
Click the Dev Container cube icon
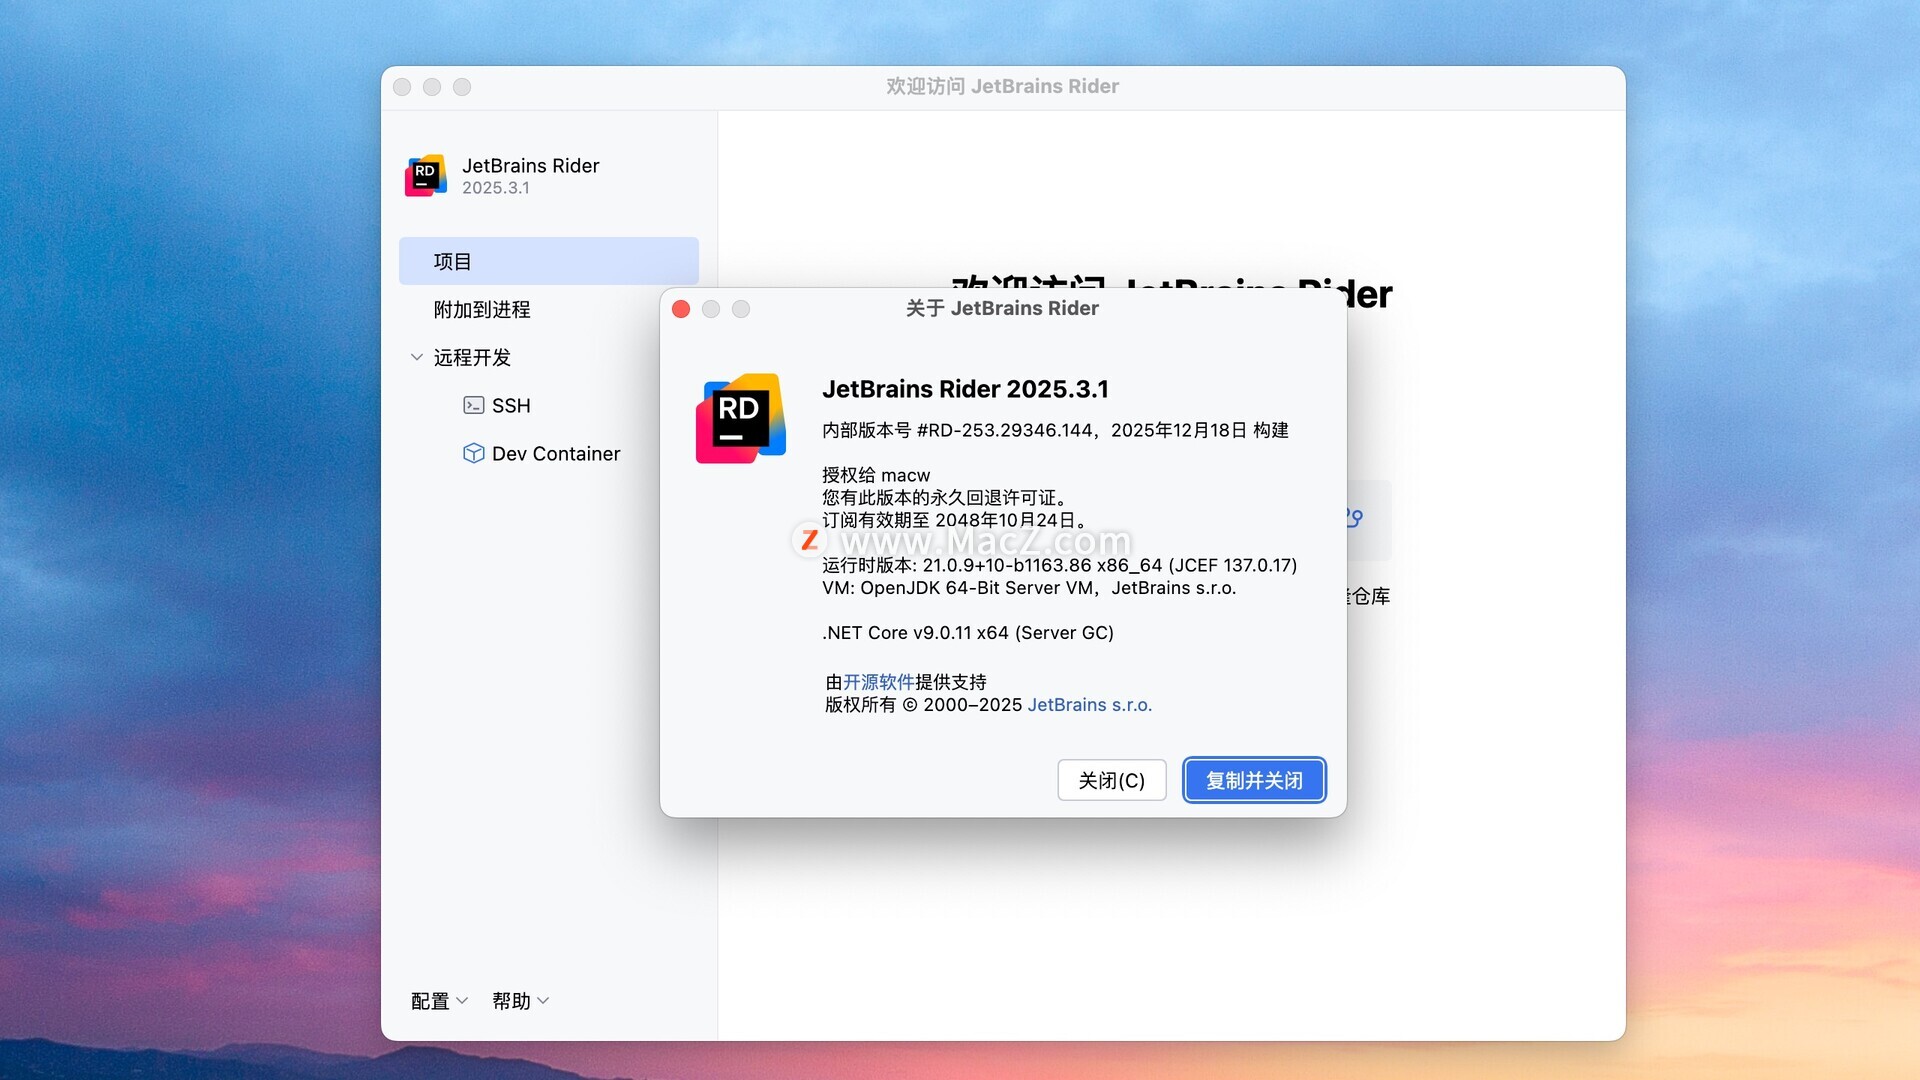point(473,453)
